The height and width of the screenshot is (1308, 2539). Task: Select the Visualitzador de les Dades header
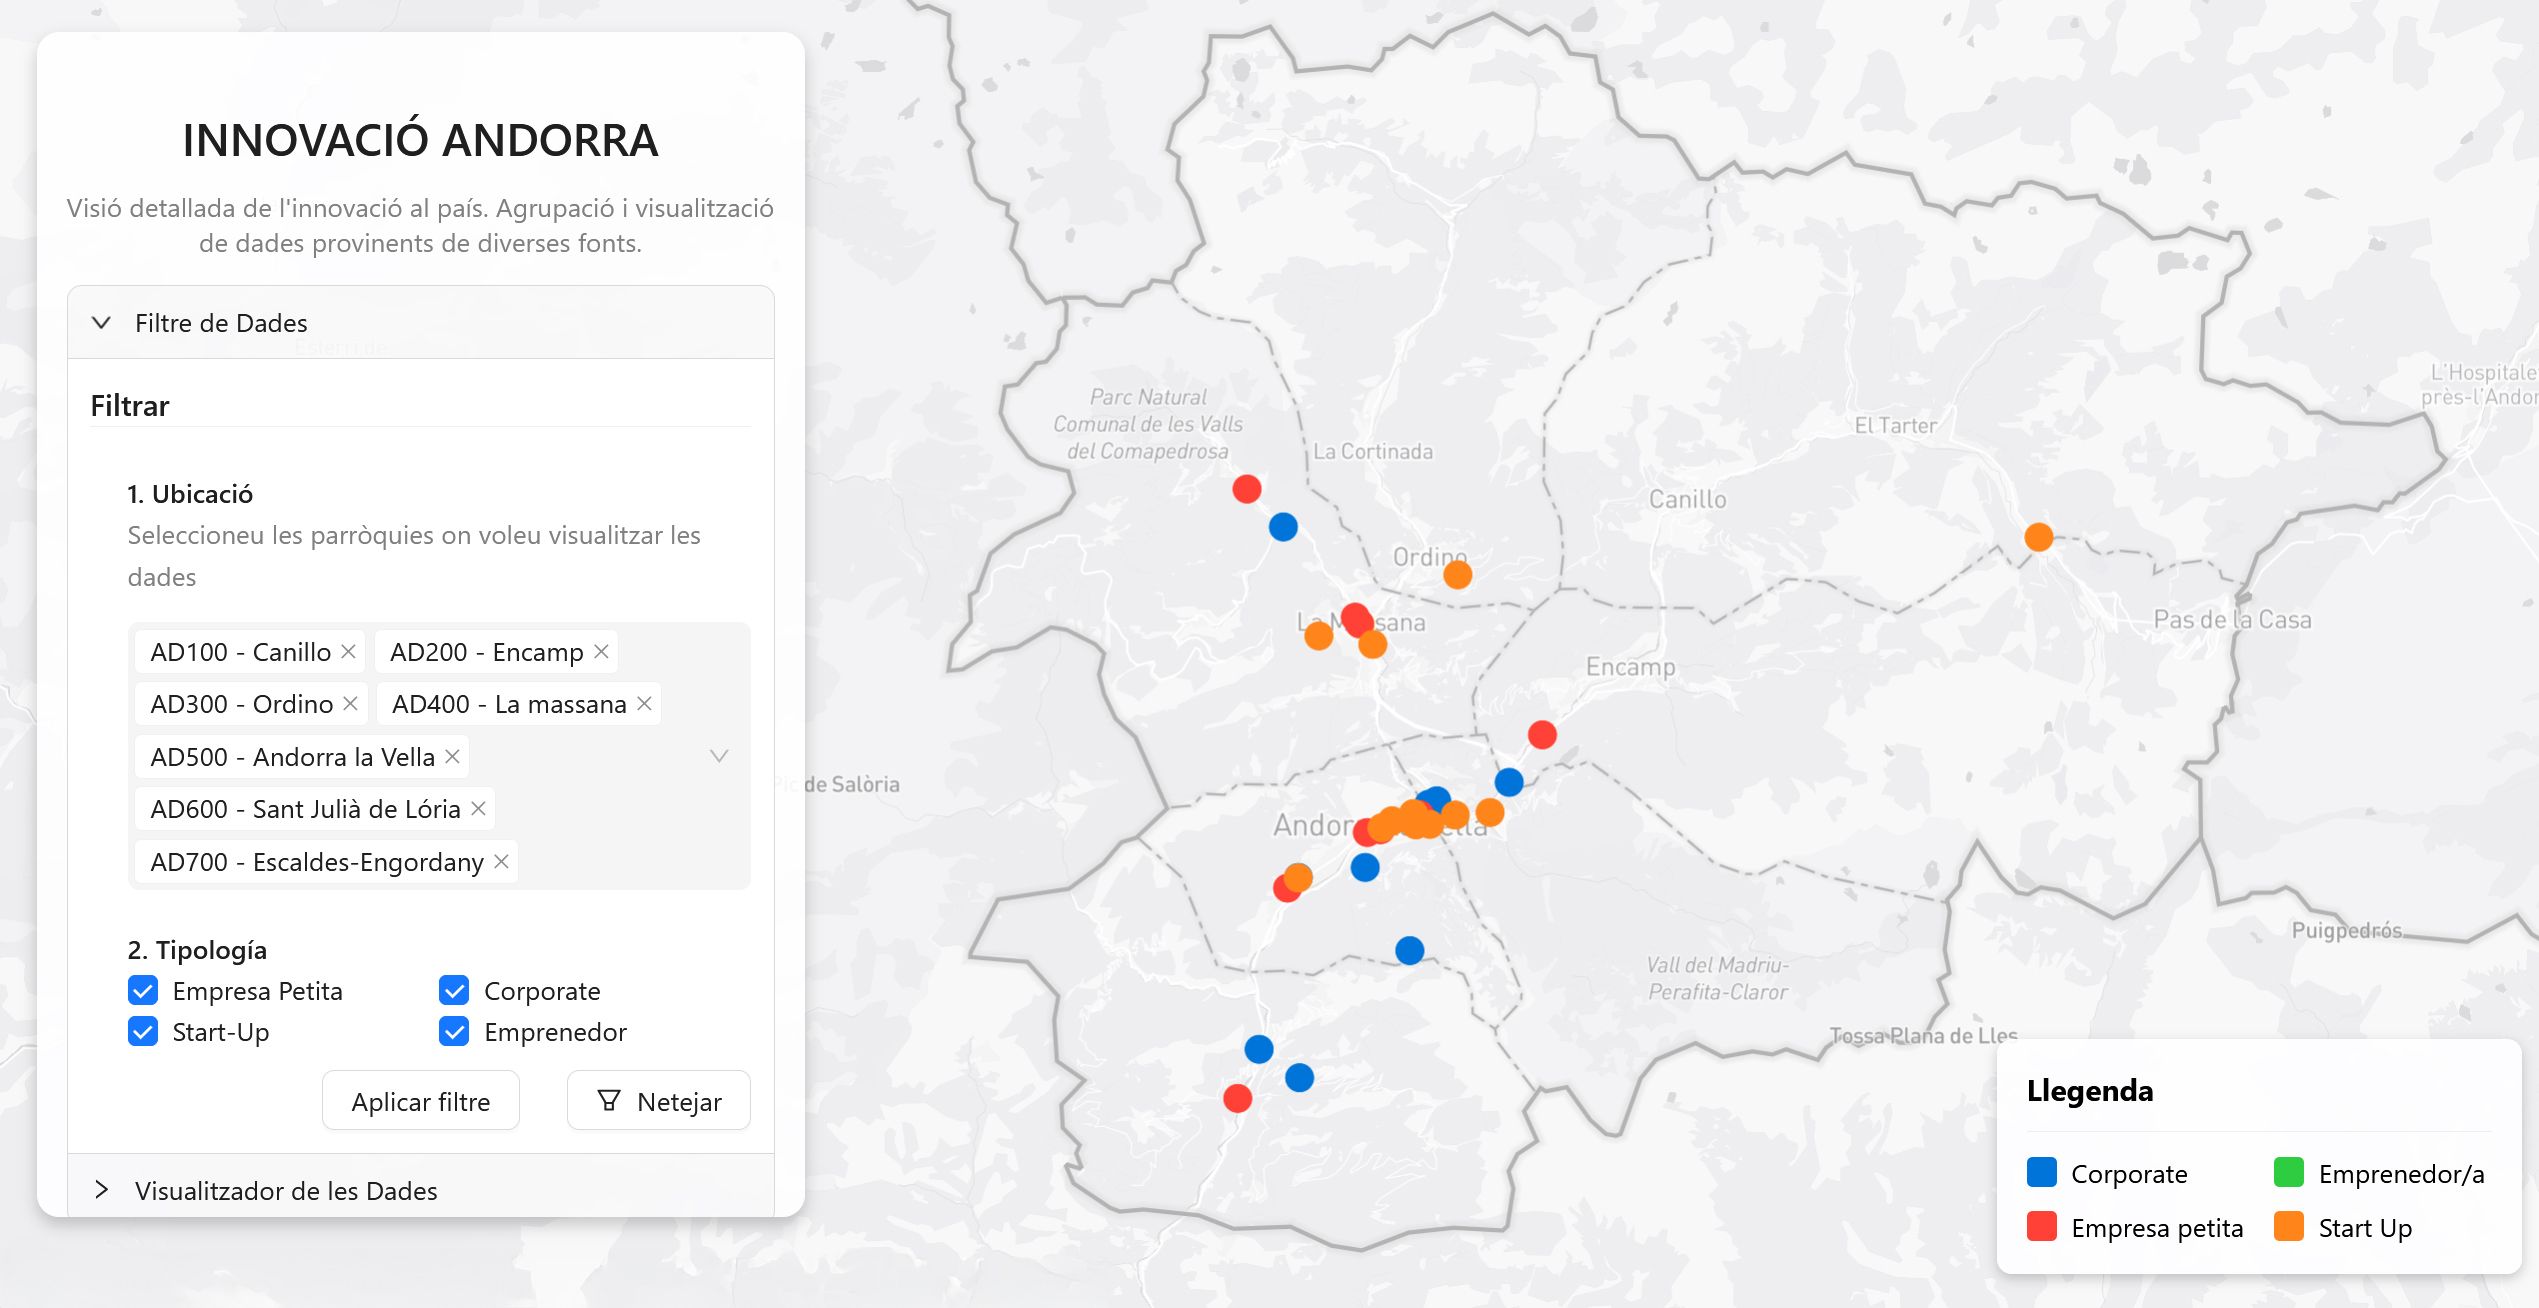point(286,1190)
